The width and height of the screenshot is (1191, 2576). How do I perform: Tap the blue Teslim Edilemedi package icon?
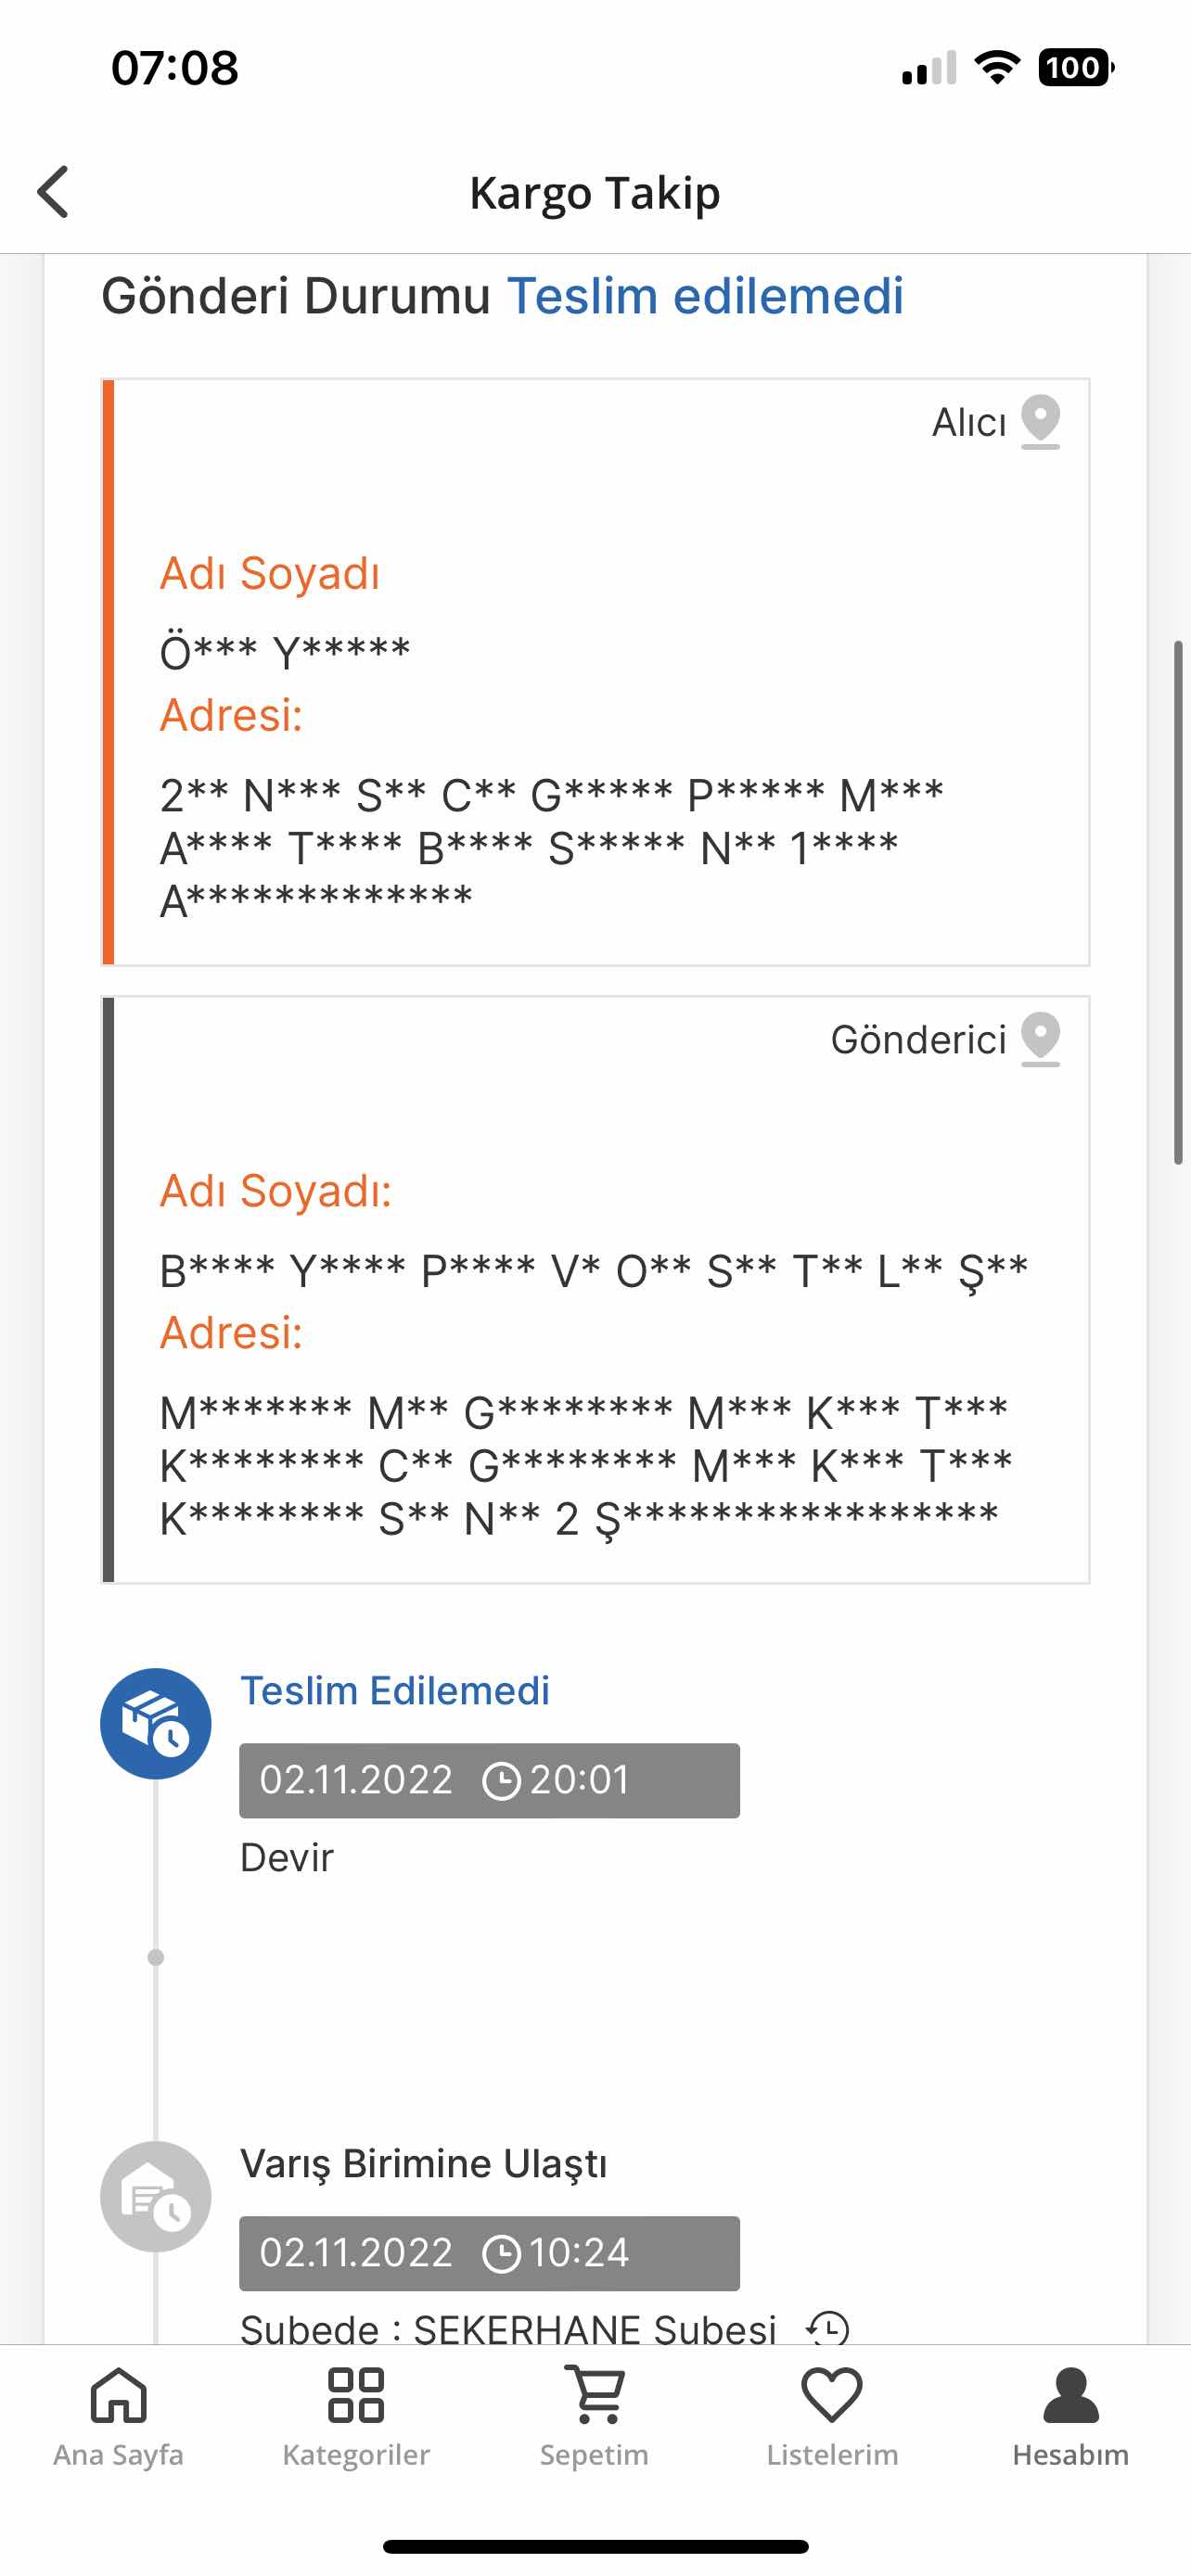point(156,1723)
